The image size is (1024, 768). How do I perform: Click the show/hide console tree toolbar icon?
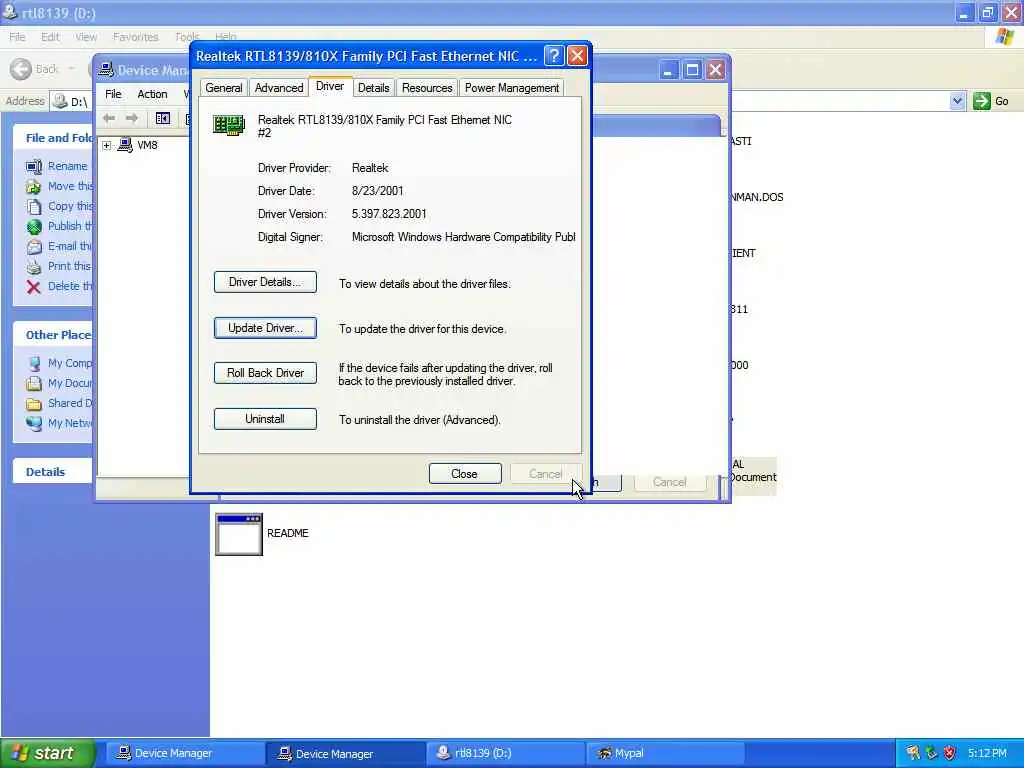pos(162,118)
